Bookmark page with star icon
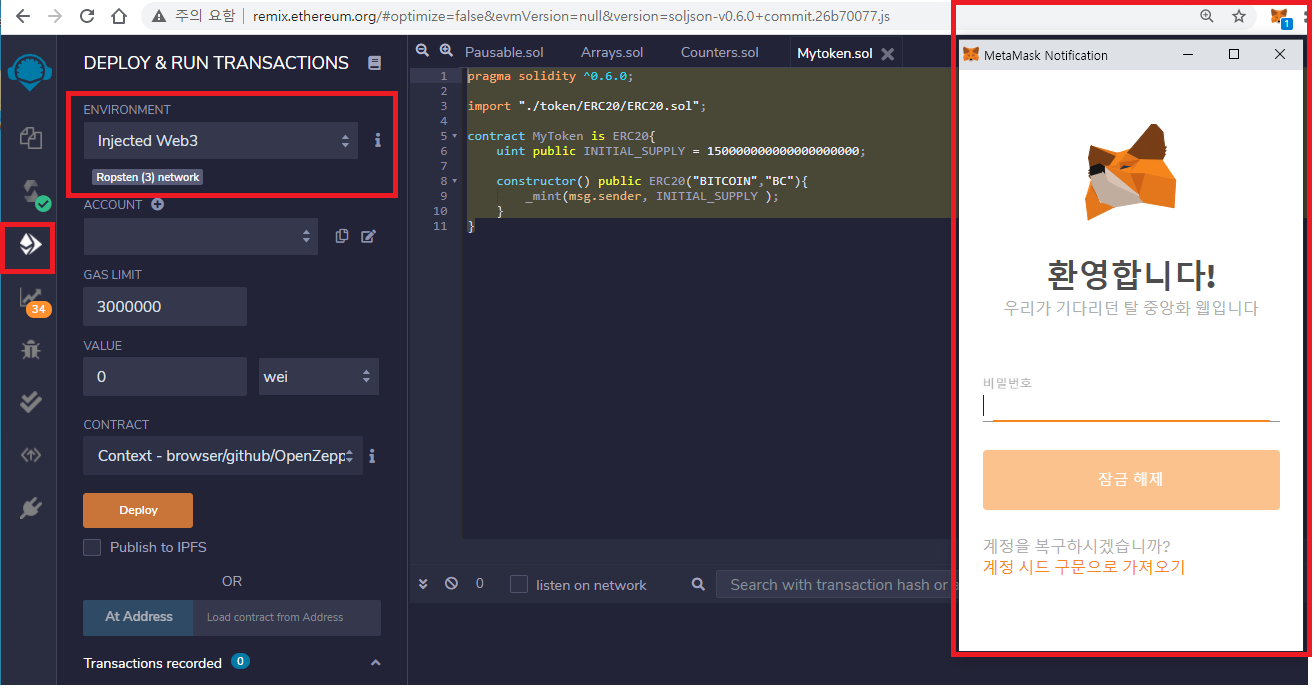Image resolution: width=1315 pixels, height=688 pixels. [1239, 17]
